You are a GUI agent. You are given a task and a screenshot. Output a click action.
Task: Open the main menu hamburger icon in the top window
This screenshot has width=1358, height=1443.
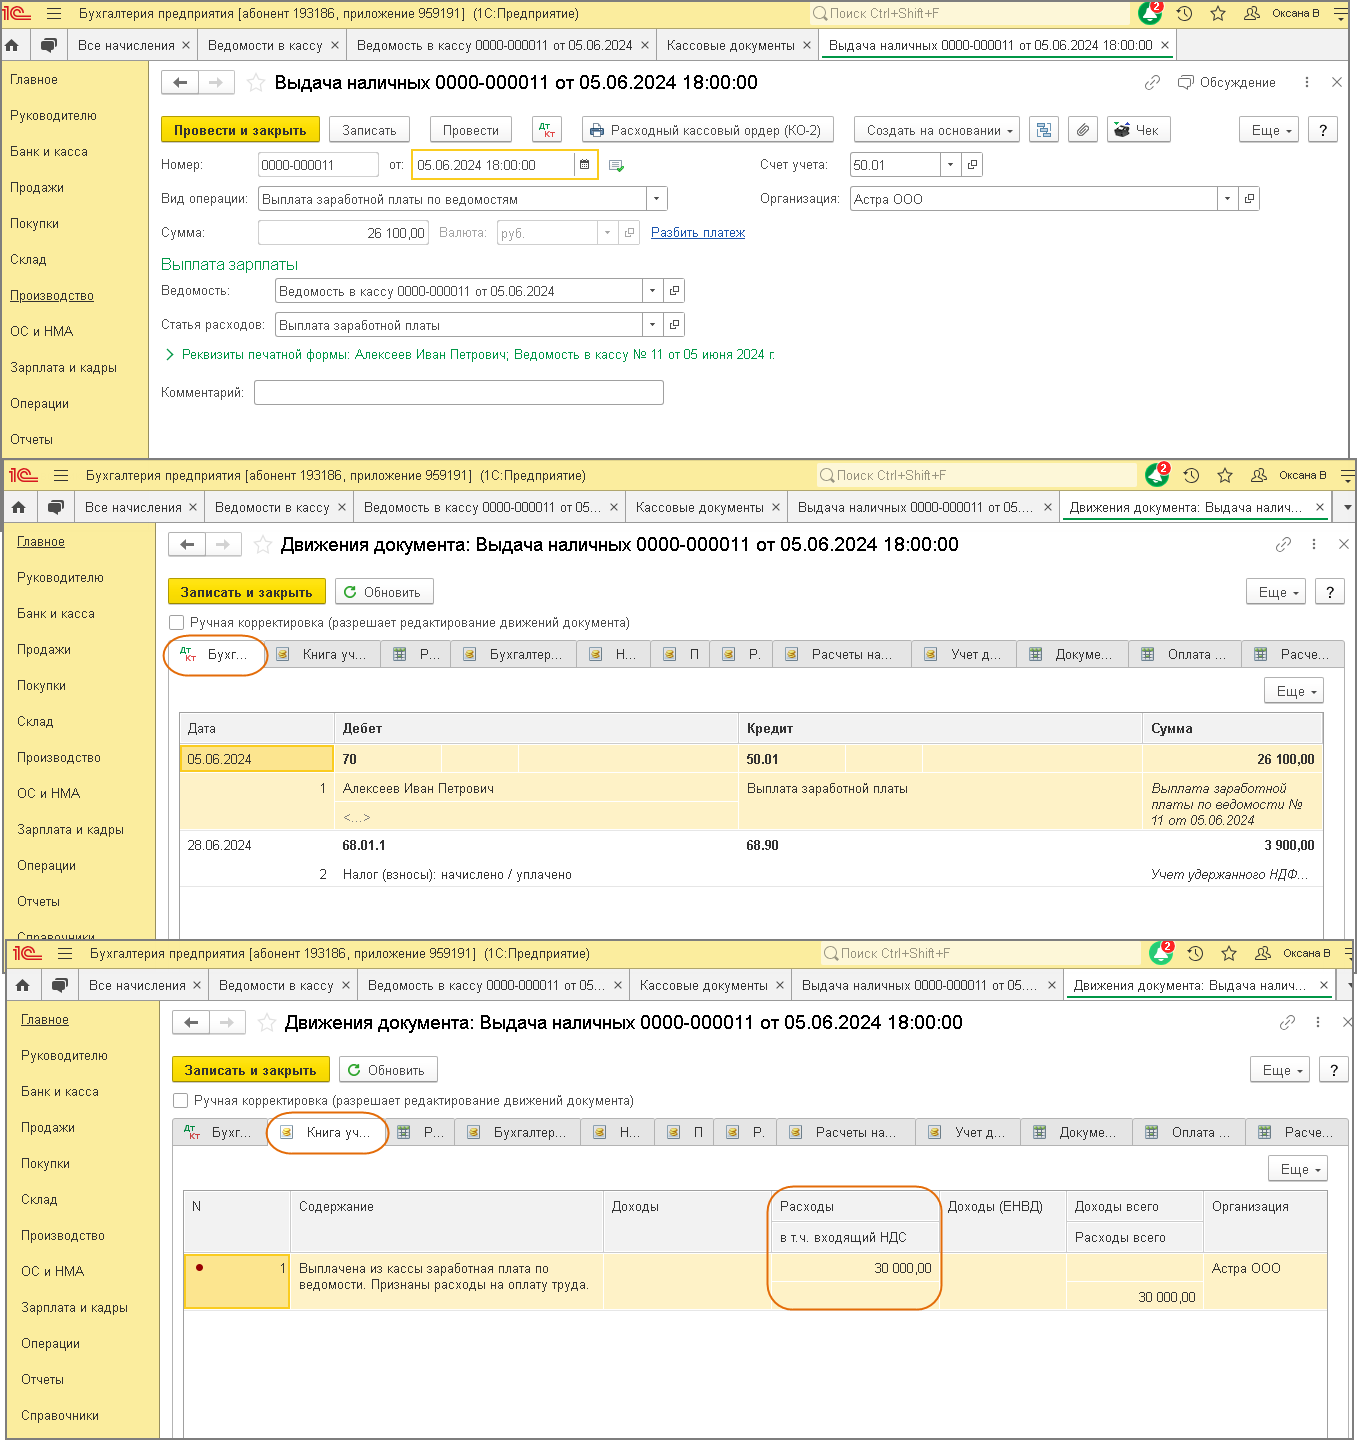pos(54,14)
